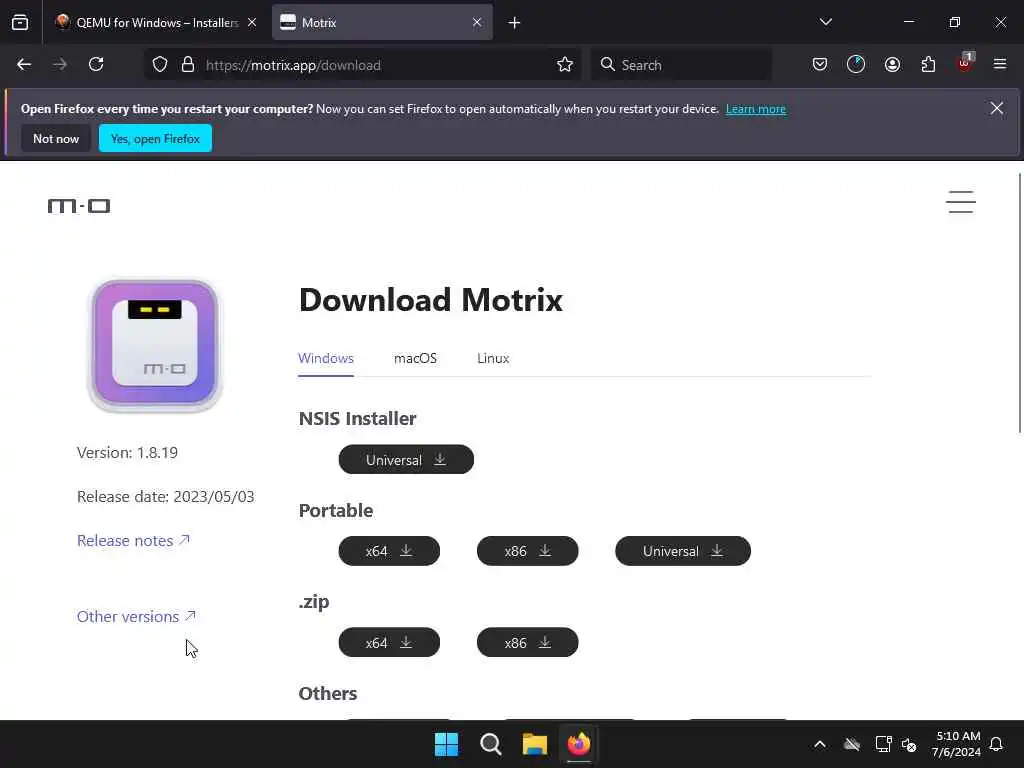The image size is (1024, 768).
Task: Click the 'Download Motrix' heading
Action: tap(430, 300)
